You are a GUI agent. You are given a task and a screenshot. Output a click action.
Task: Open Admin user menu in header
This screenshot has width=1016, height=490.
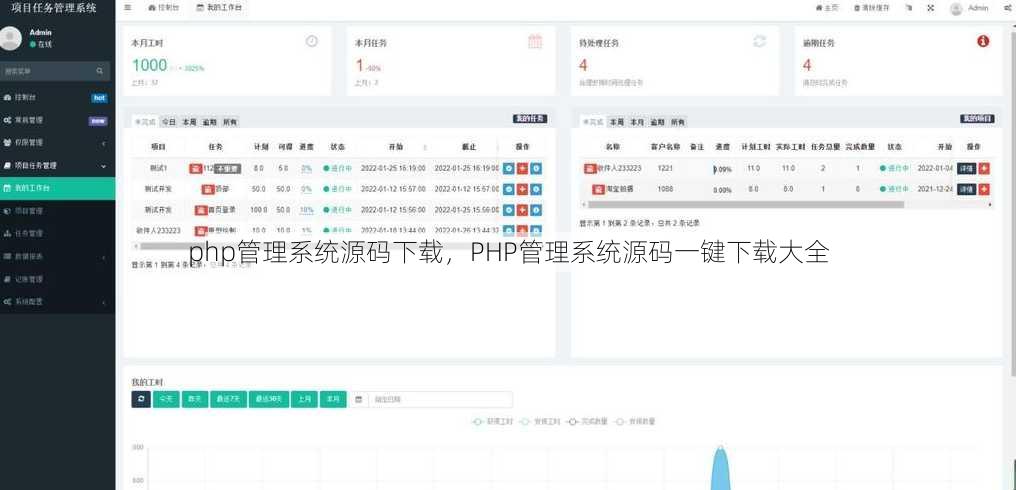point(969,8)
